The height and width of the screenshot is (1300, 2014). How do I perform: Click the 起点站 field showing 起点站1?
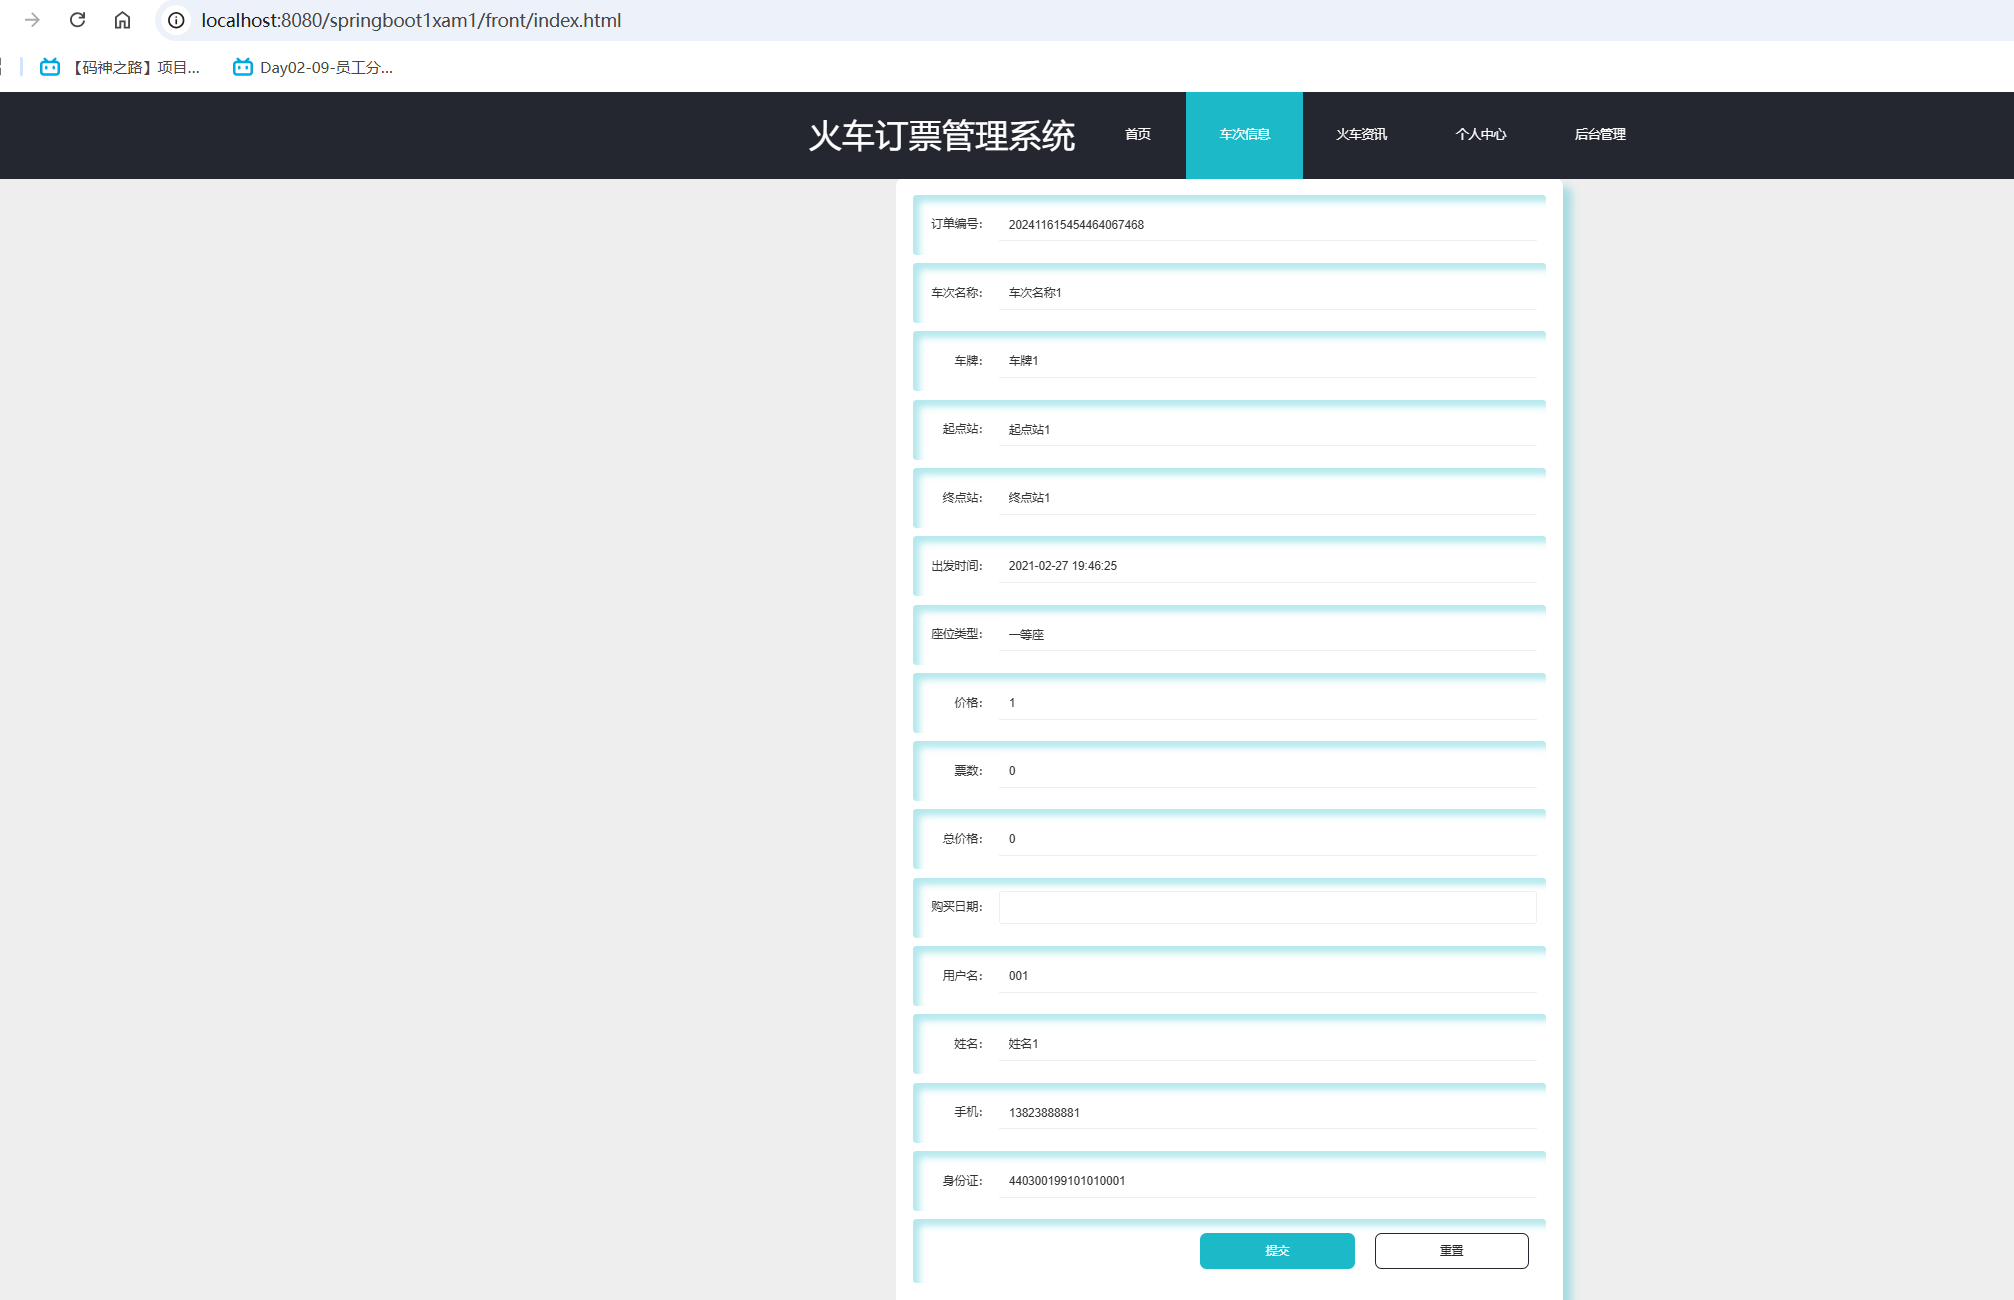1267,430
